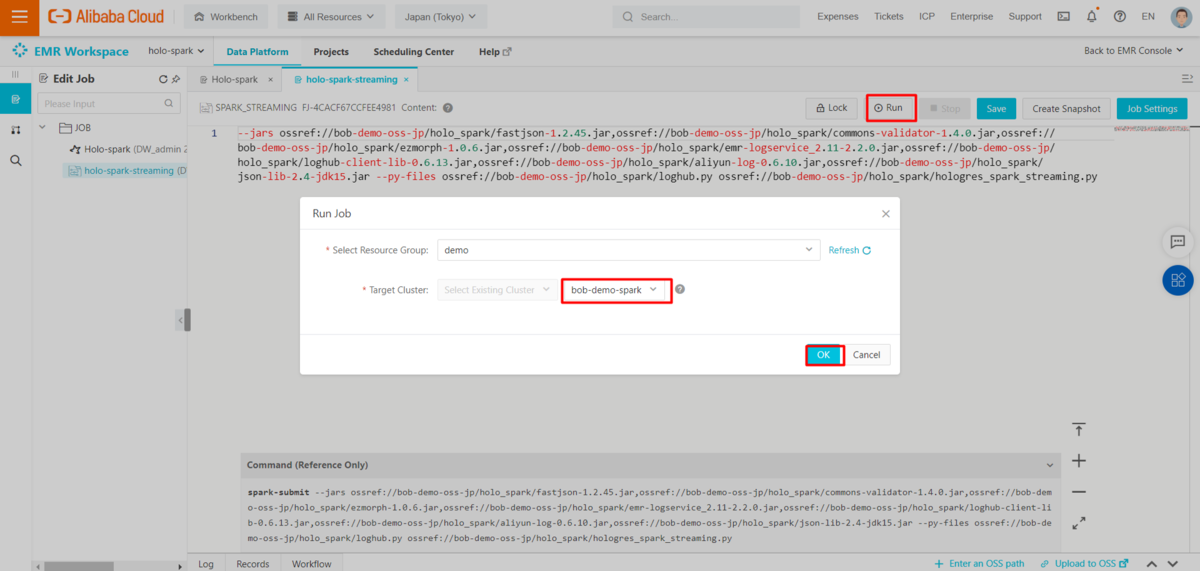Viewport: 1200px width, 571px height.
Task: Click the minus zoom-out icon
Action: pyautogui.click(x=1079, y=492)
